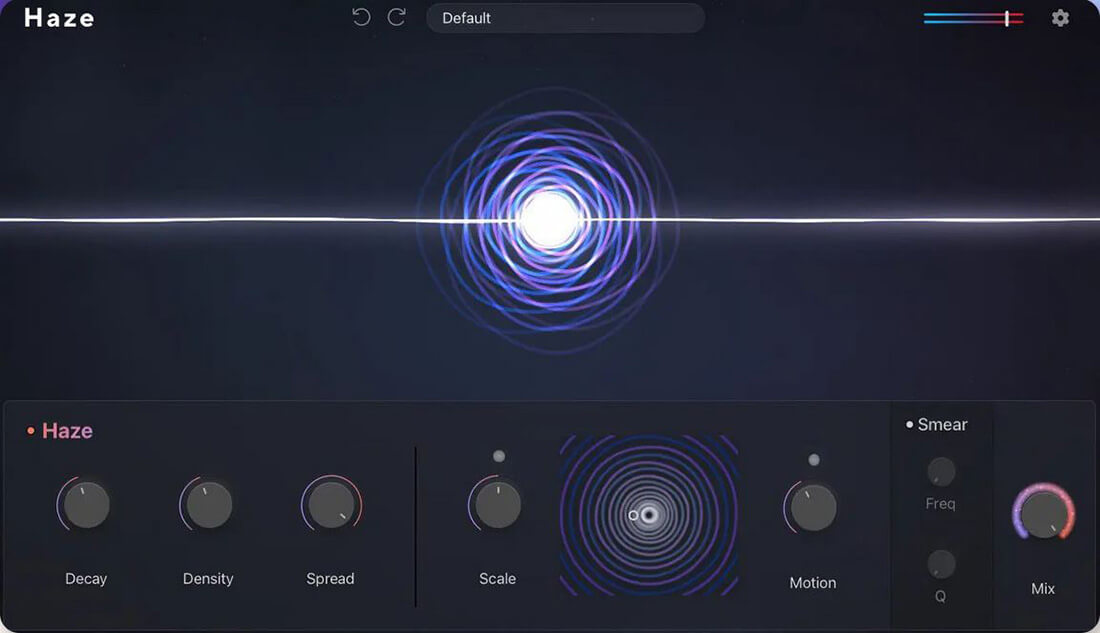
Task: Redo the last change
Action: [x=395, y=17]
